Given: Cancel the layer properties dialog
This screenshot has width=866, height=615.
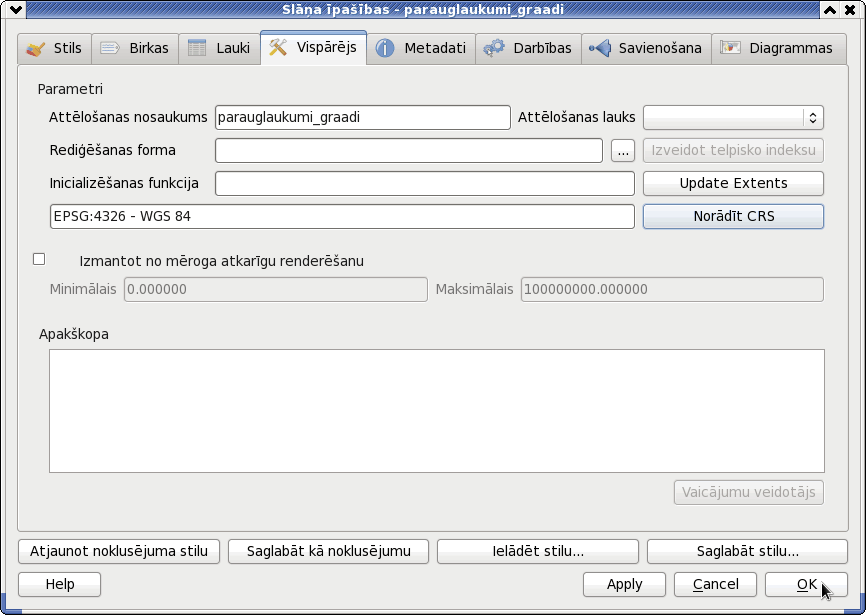Looking at the screenshot, I should click(x=715, y=584).
